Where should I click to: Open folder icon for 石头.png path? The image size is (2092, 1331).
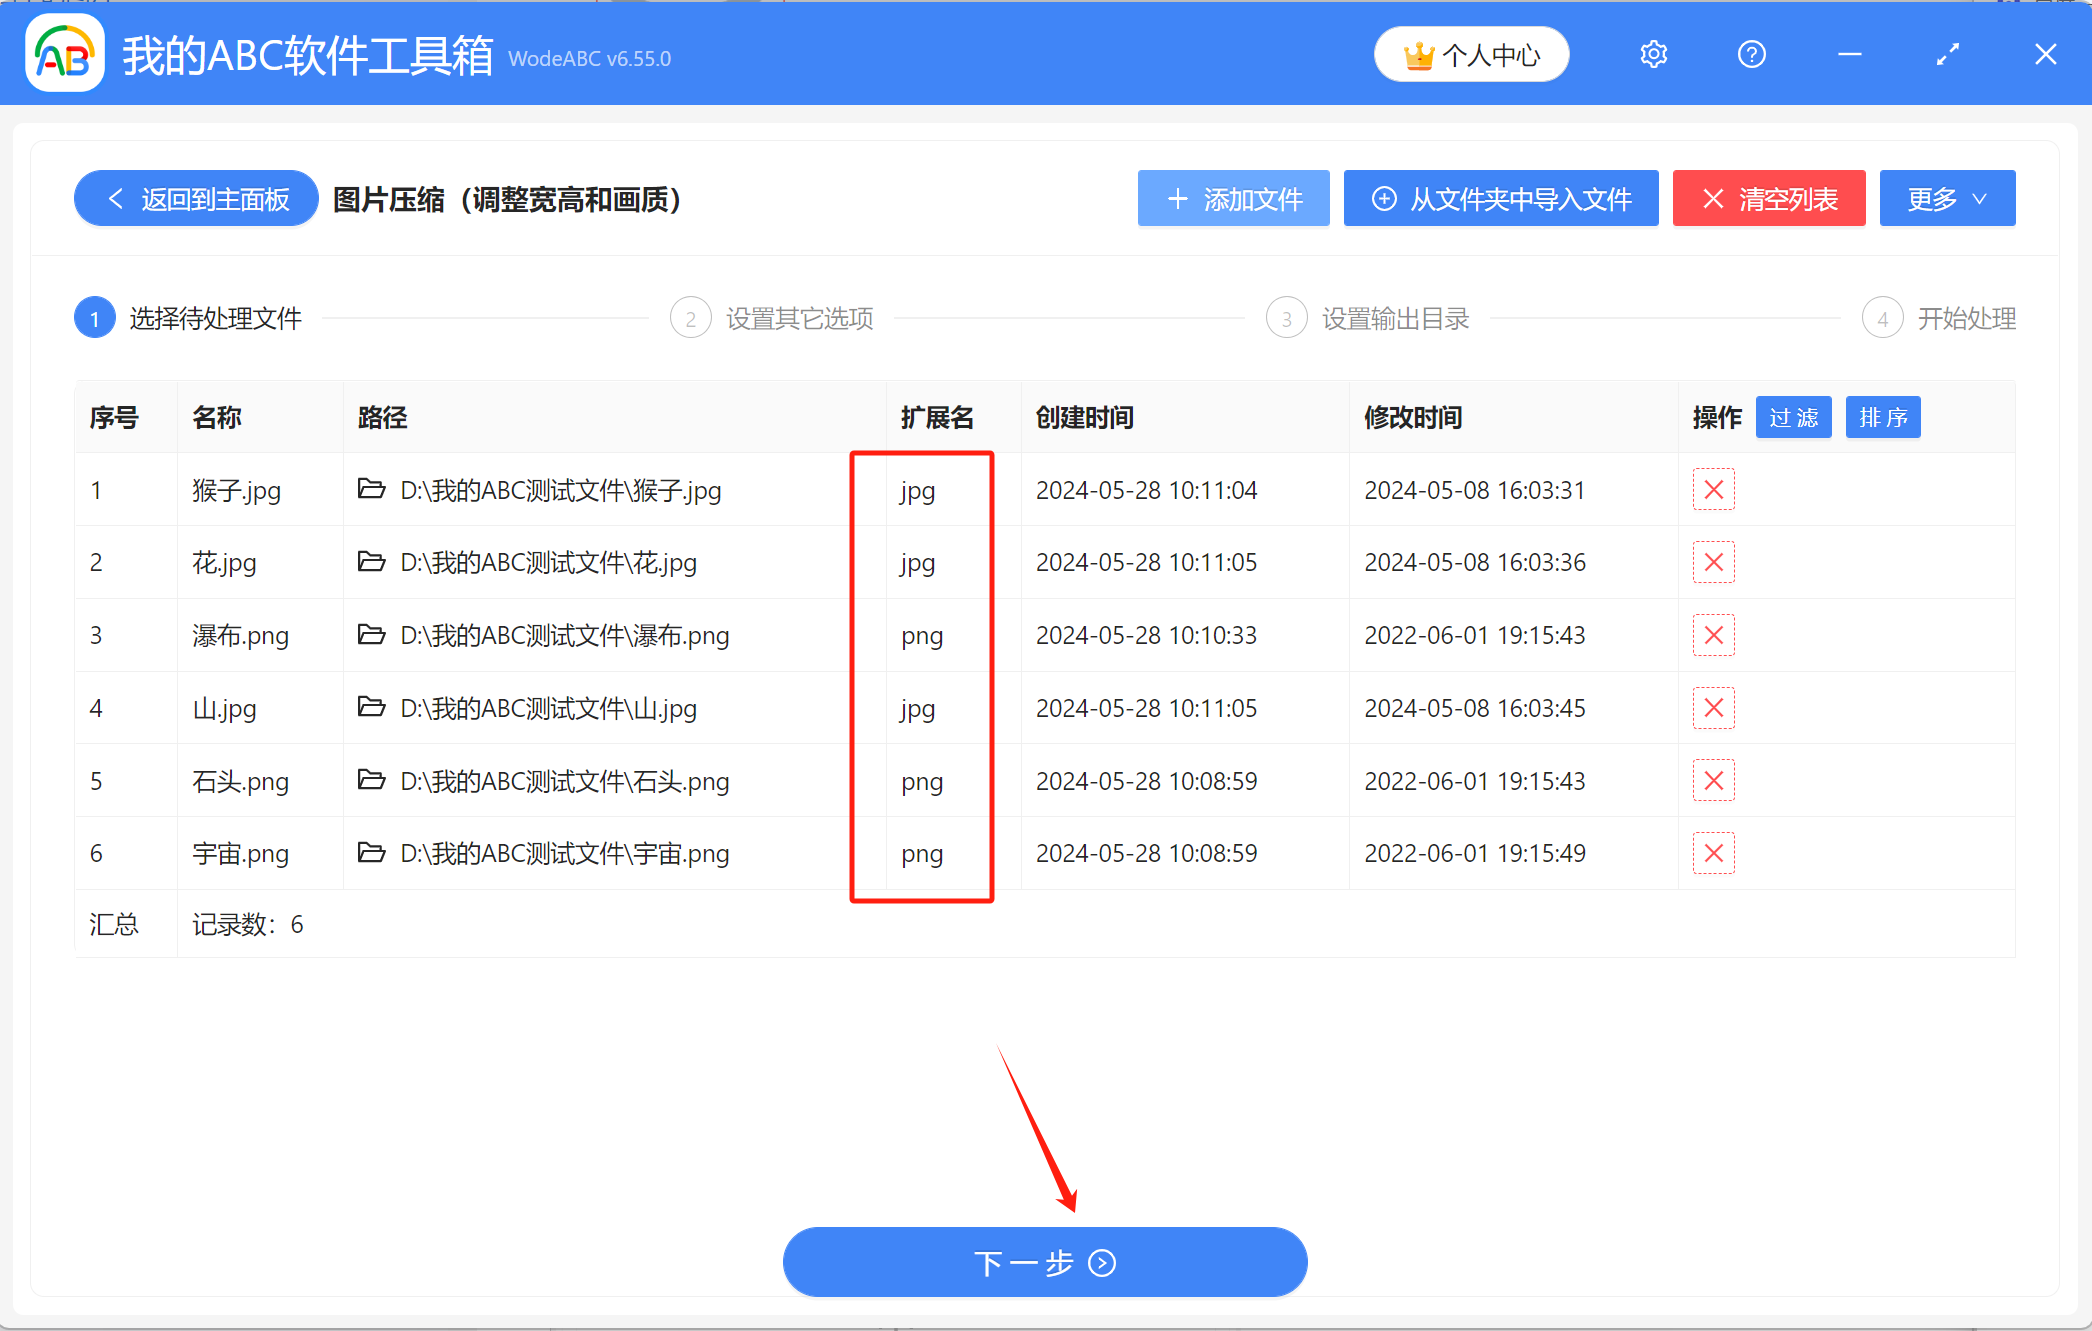(372, 780)
